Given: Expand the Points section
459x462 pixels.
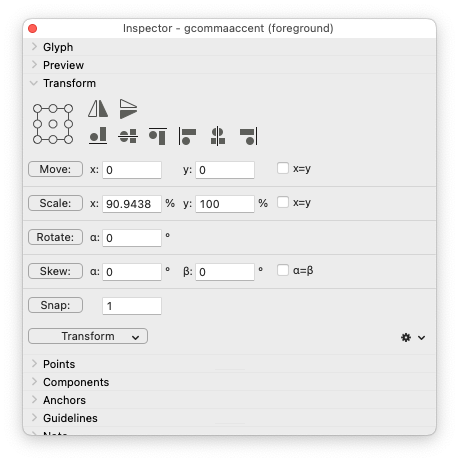Looking at the screenshot, I should tap(34, 364).
